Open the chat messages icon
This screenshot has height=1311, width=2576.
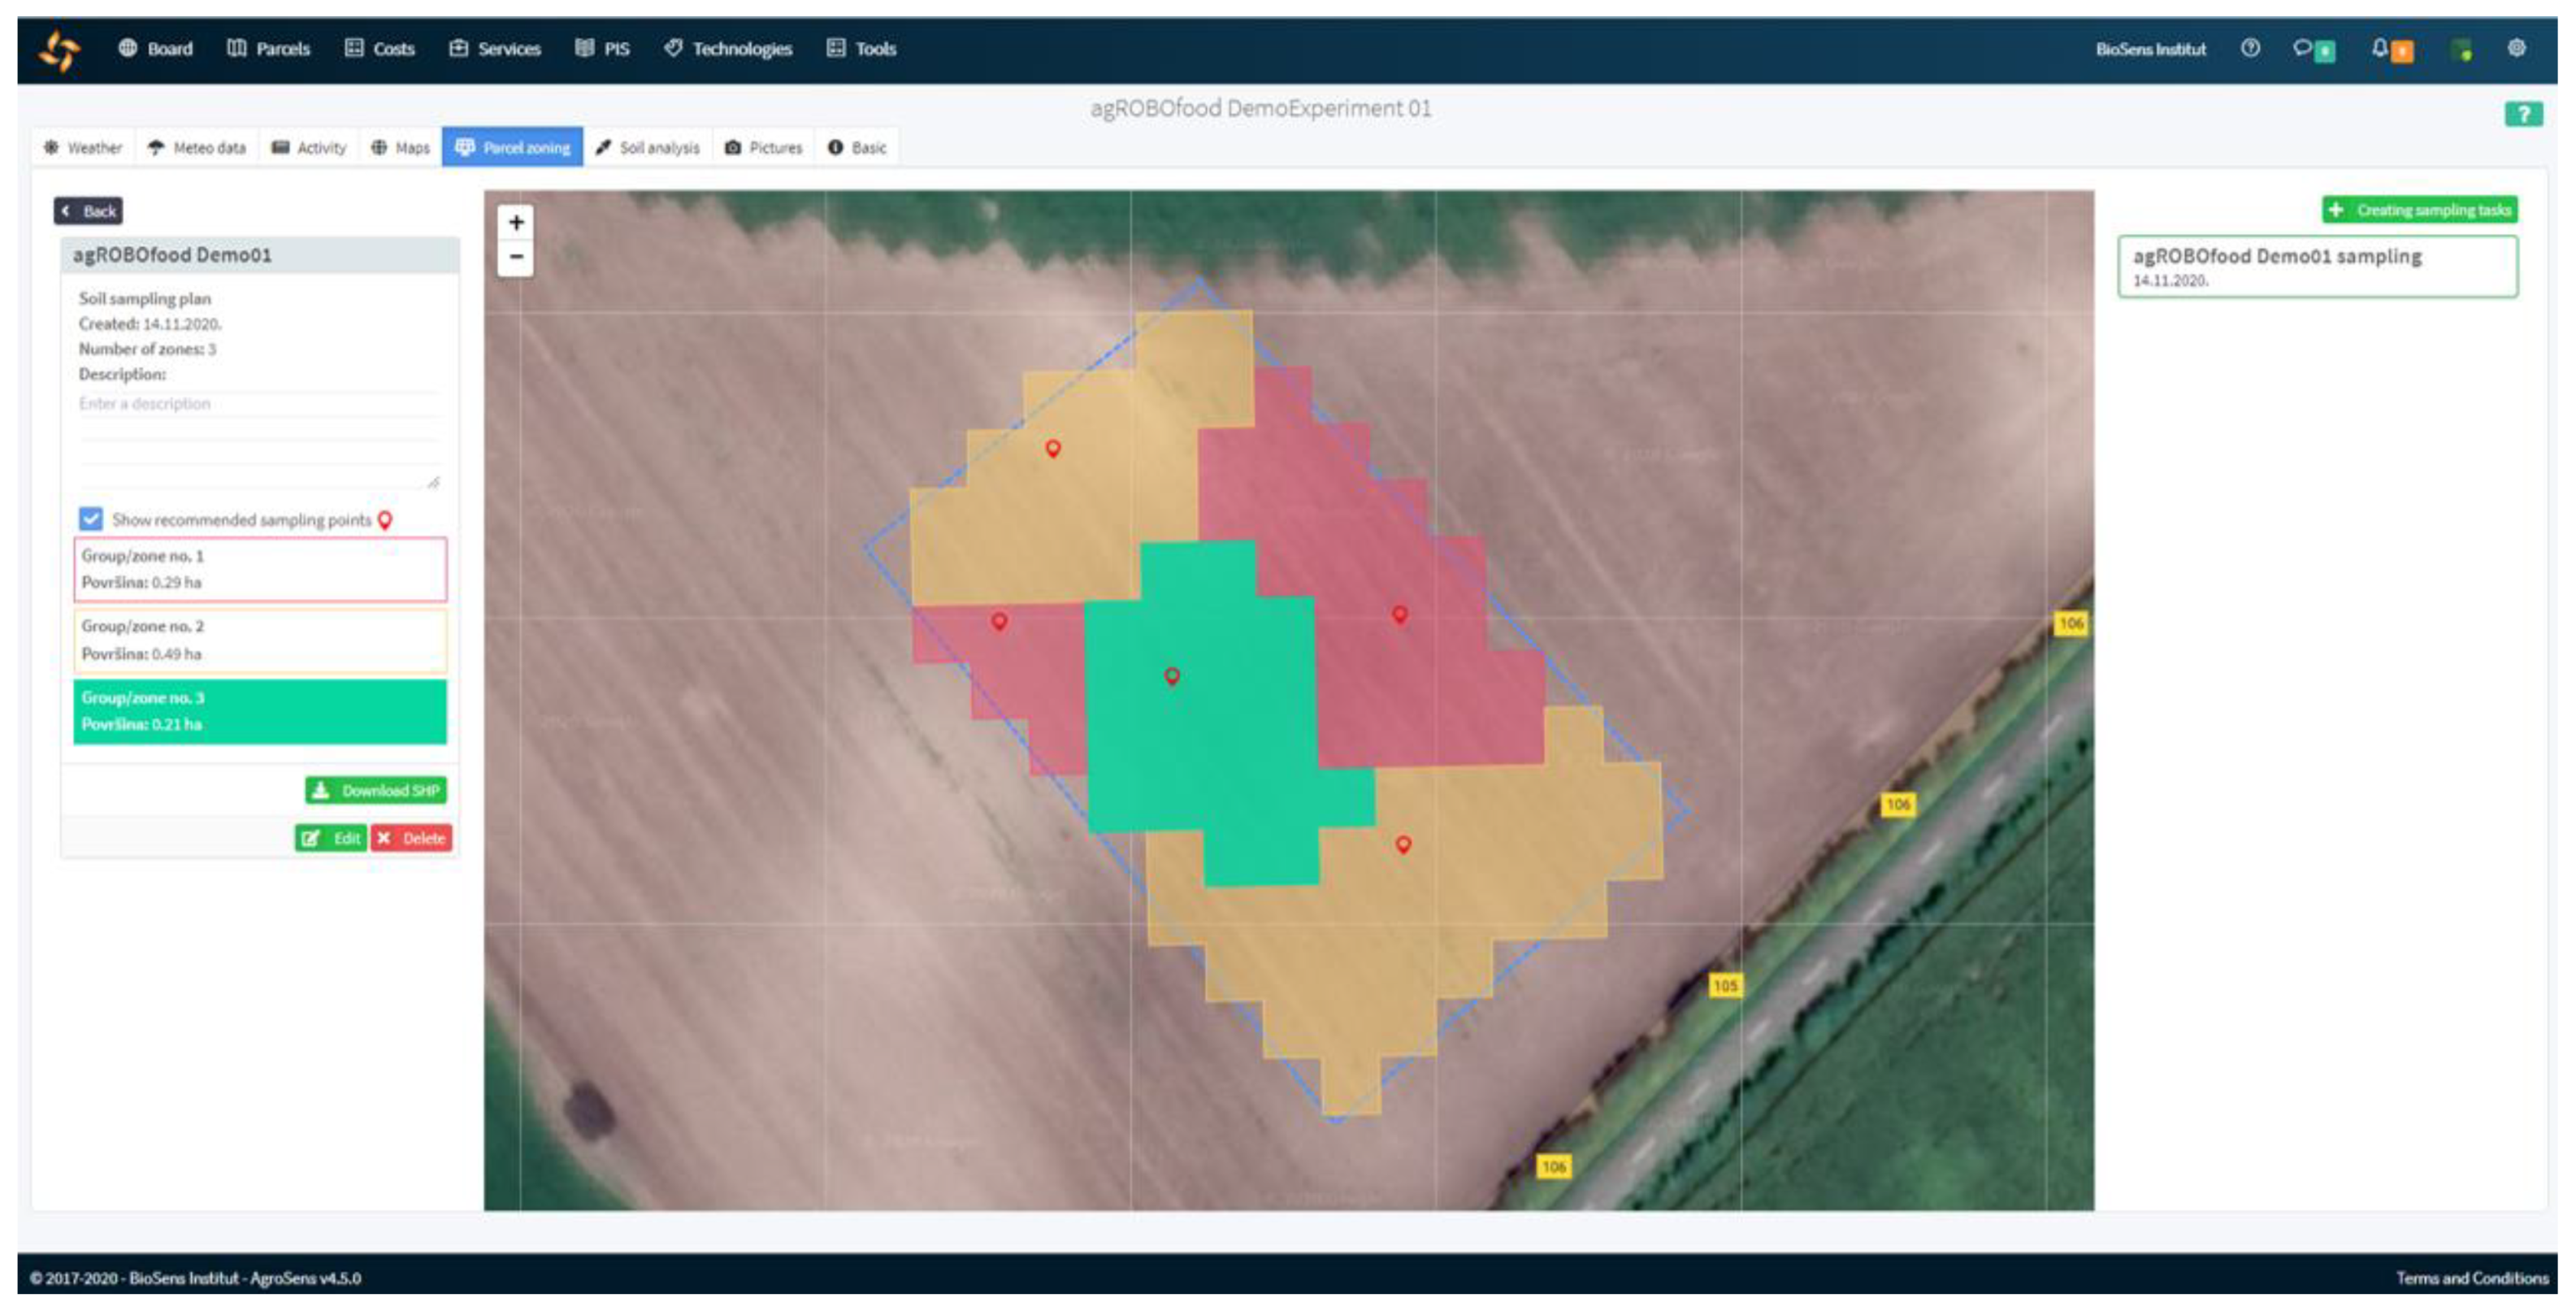coord(2303,48)
